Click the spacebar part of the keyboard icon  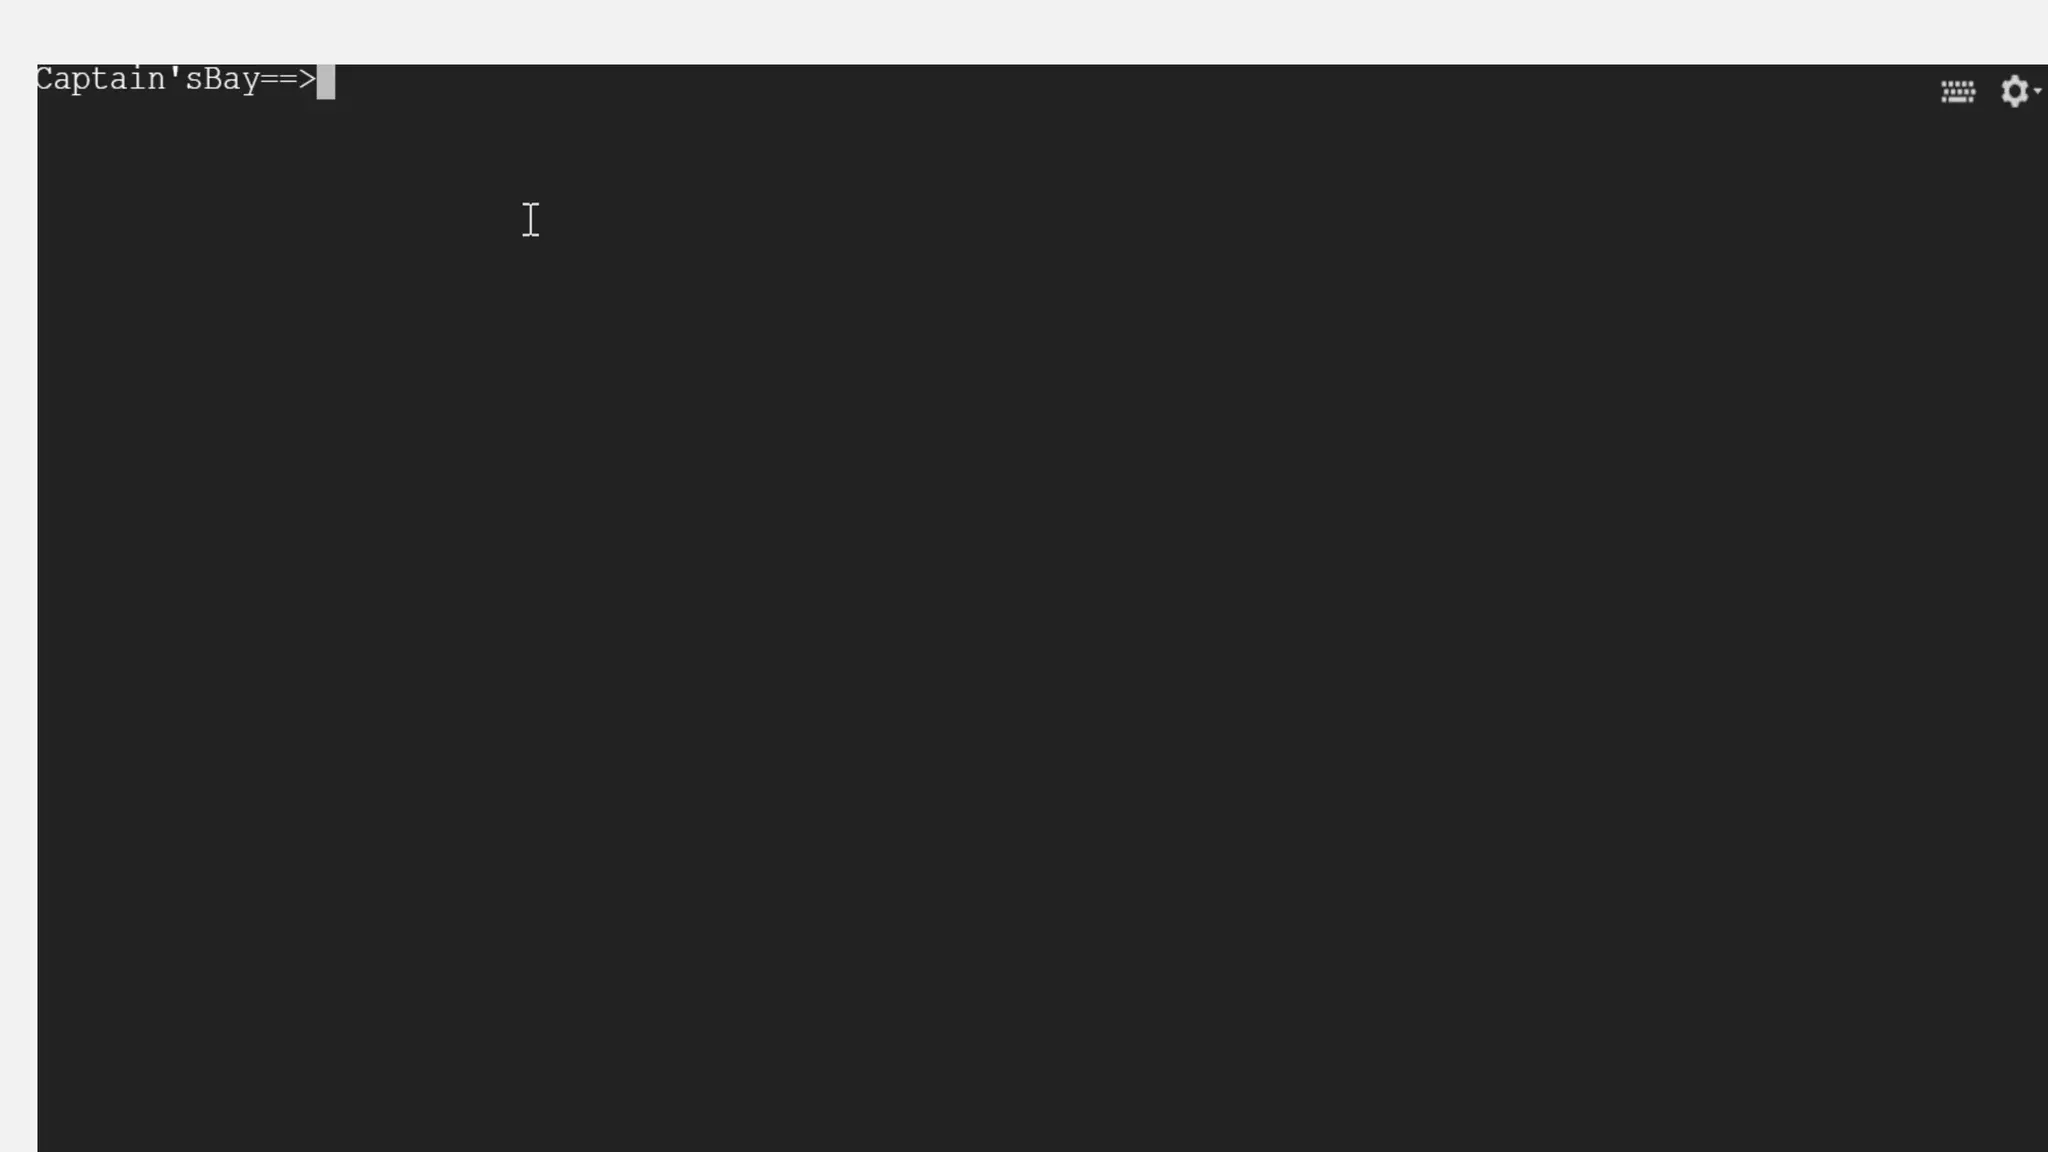click(1958, 101)
